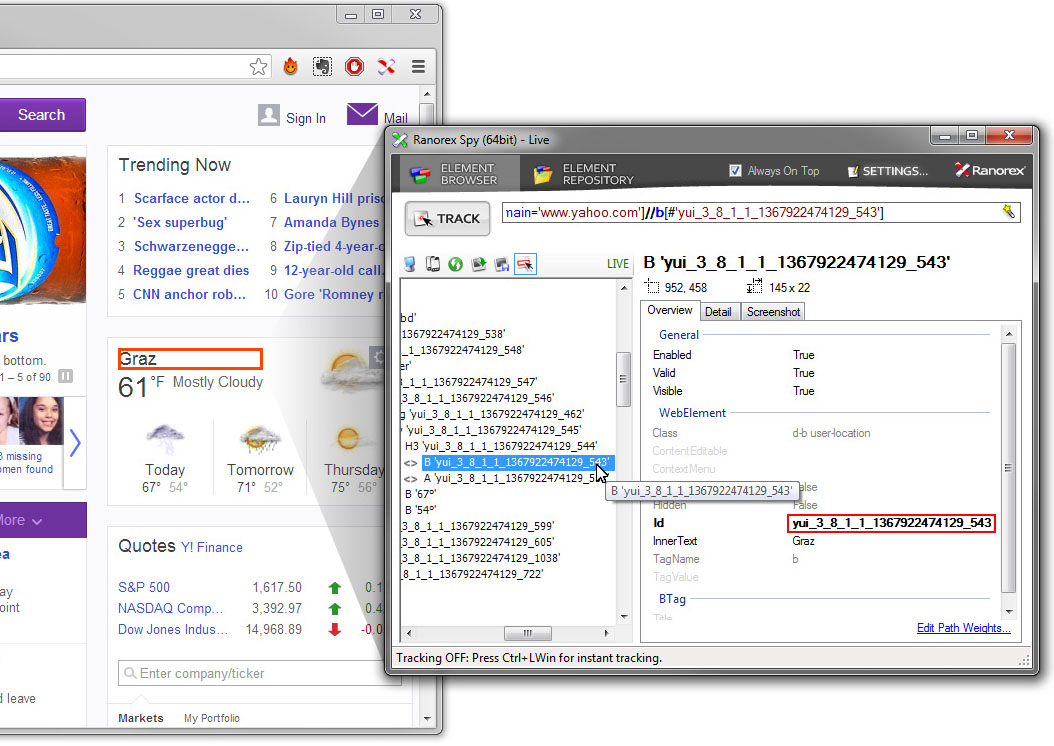Click the blue computer icon in the tree toolbar
The image size is (1054, 746).
[x=409, y=264]
